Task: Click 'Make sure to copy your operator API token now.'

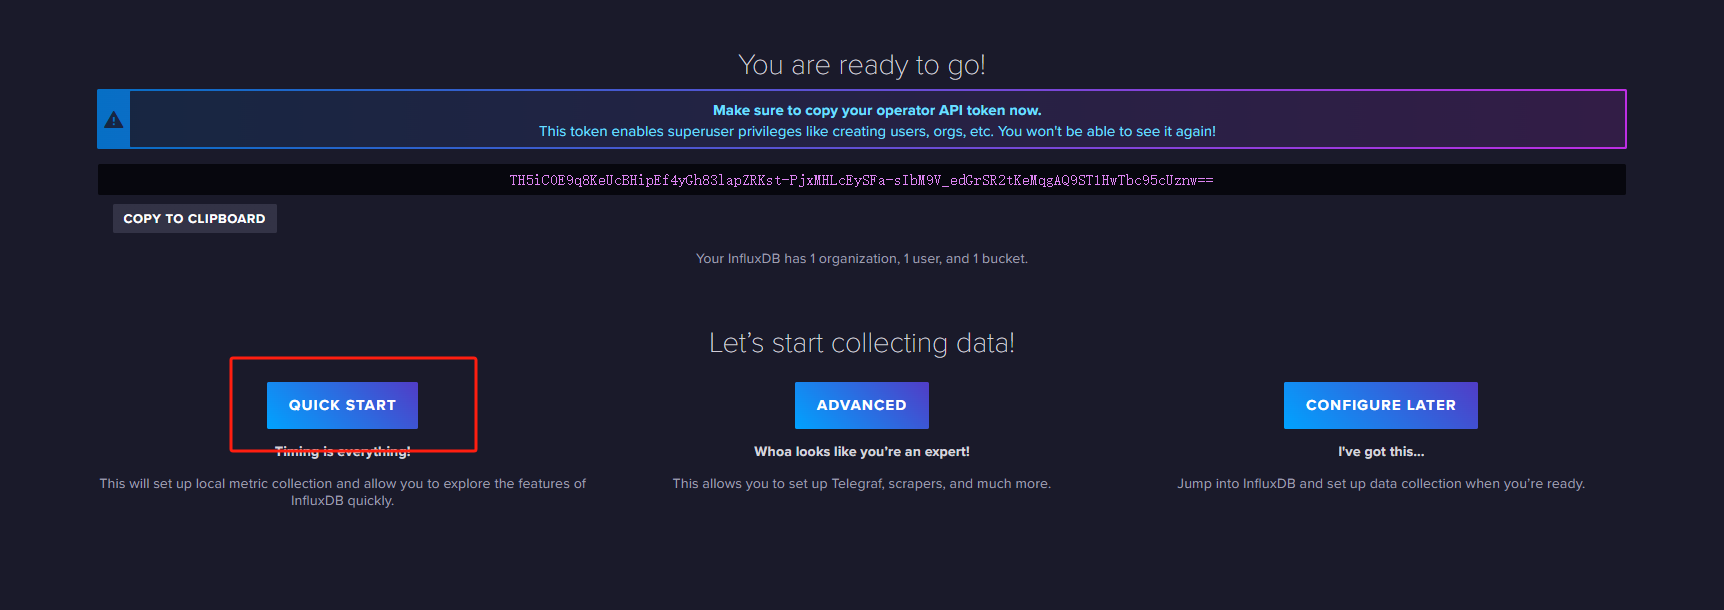Action: click(x=877, y=110)
